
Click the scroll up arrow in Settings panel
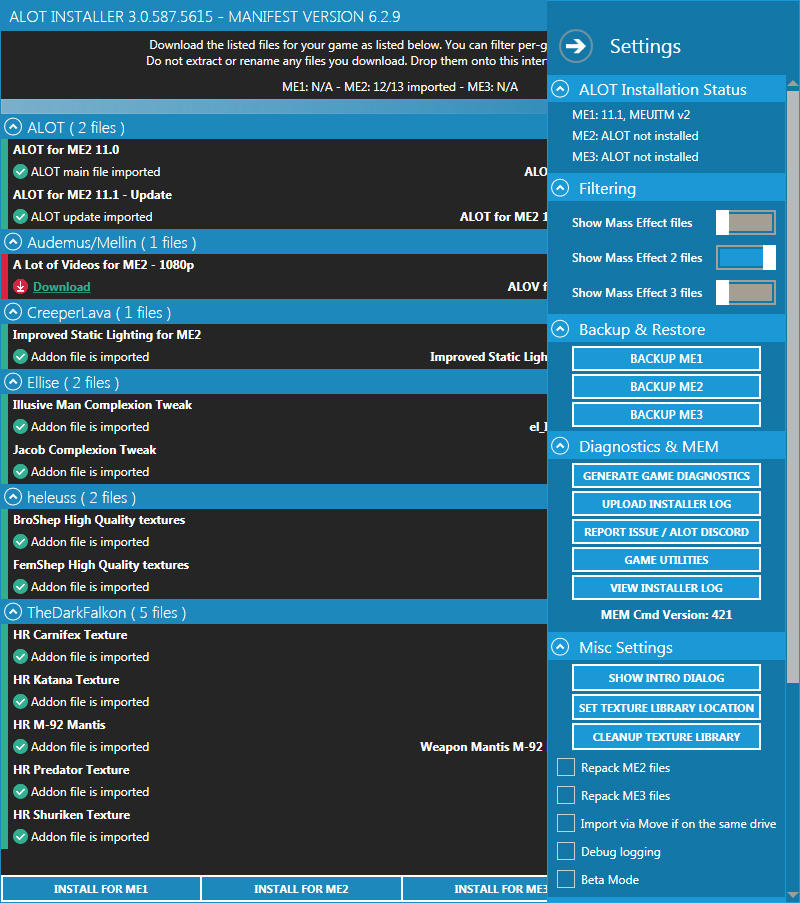793,84
